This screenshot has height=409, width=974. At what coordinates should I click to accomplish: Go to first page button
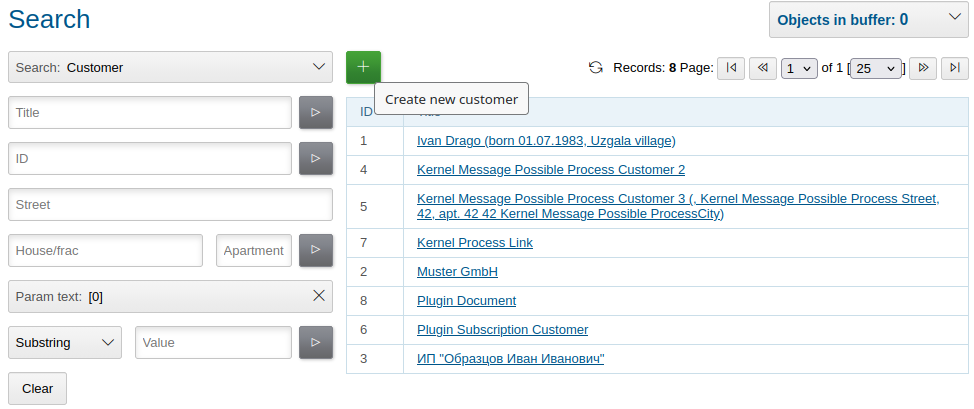pyautogui.click(x=731, y=68)
